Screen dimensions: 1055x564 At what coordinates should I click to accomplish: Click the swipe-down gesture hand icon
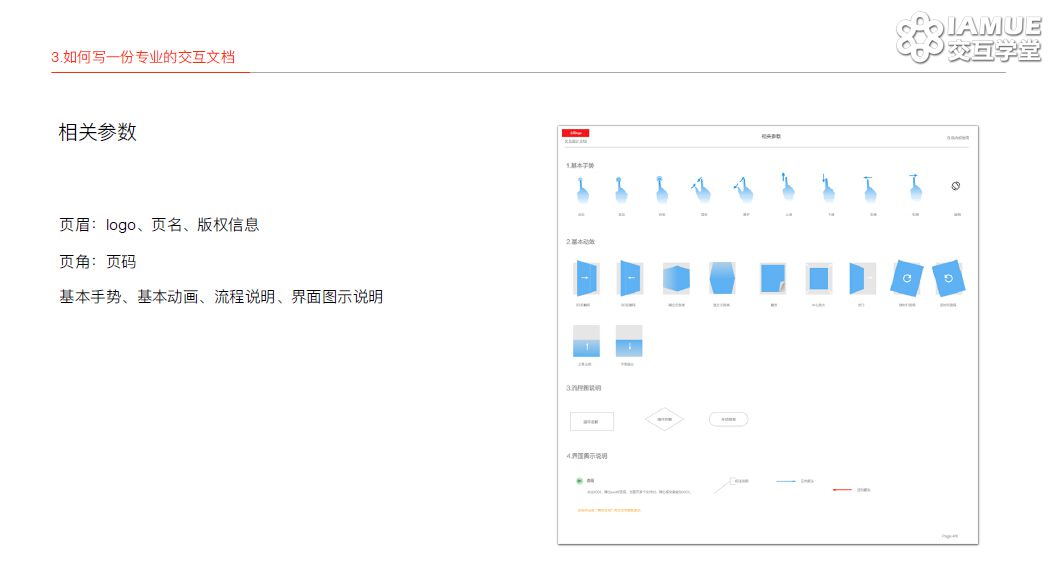click(x=828, y=188)
